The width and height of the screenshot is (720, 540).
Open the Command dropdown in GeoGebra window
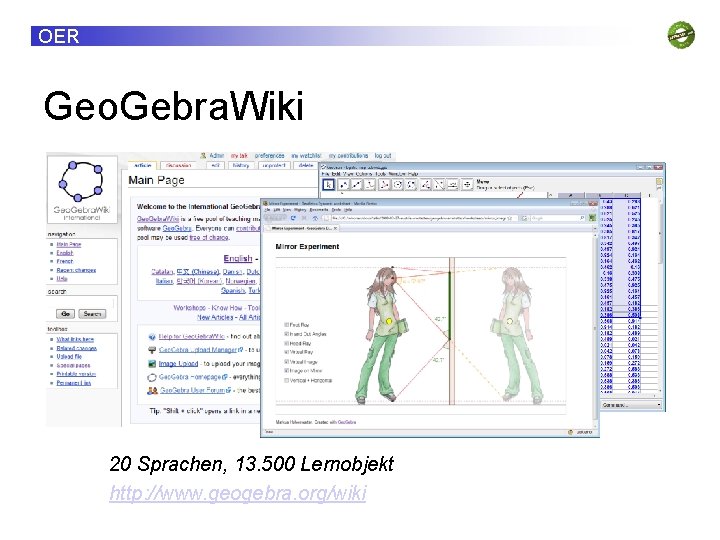pos(631,405)
